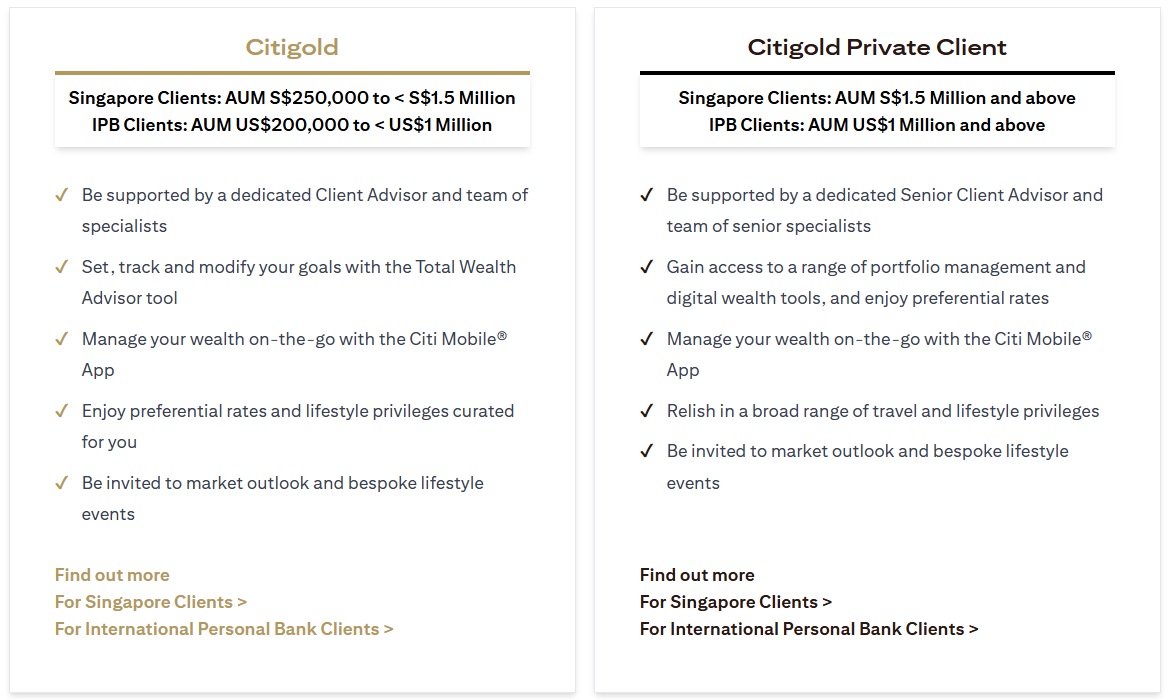Click the checkmark next to Total Wealth Advisor tool
Image resolution: width=1171 pixels, height=700 pixels.
click(61, 267)
